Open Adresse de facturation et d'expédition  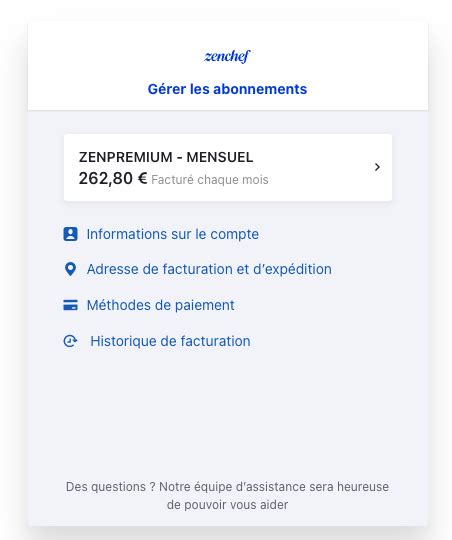[209, 269]
